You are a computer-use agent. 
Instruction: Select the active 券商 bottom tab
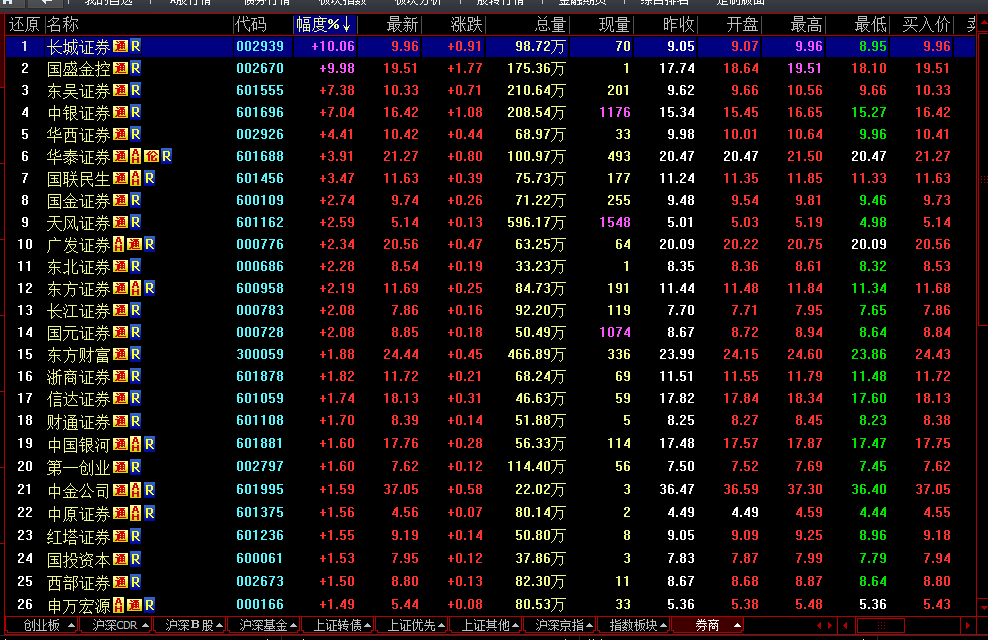[x=707, y=626]
